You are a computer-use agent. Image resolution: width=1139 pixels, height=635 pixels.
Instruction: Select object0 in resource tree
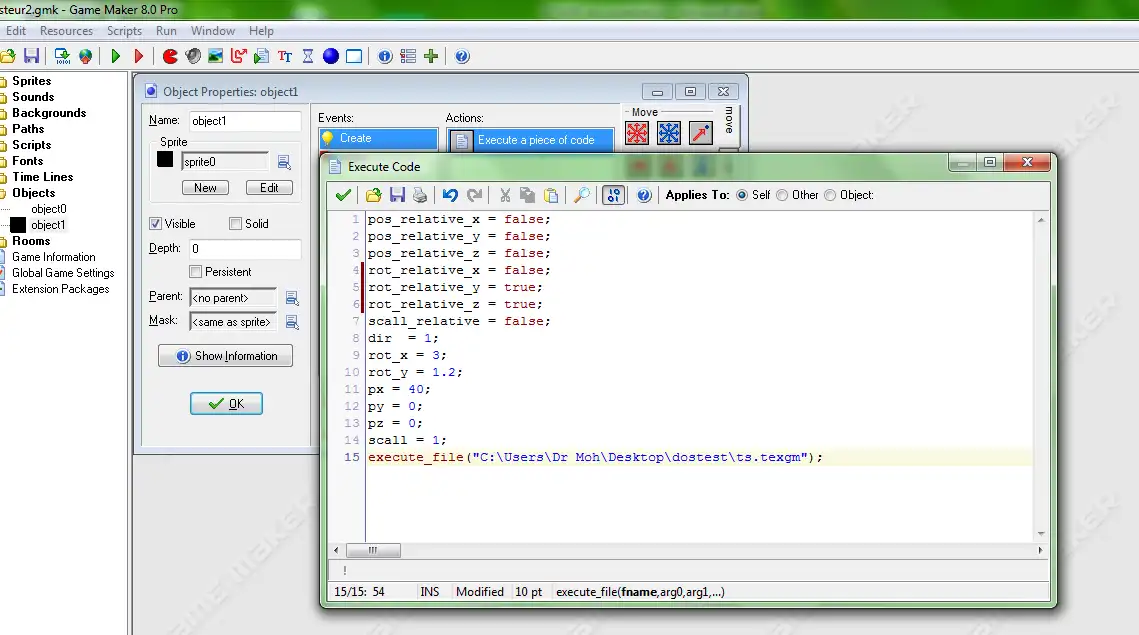(49, 209)
